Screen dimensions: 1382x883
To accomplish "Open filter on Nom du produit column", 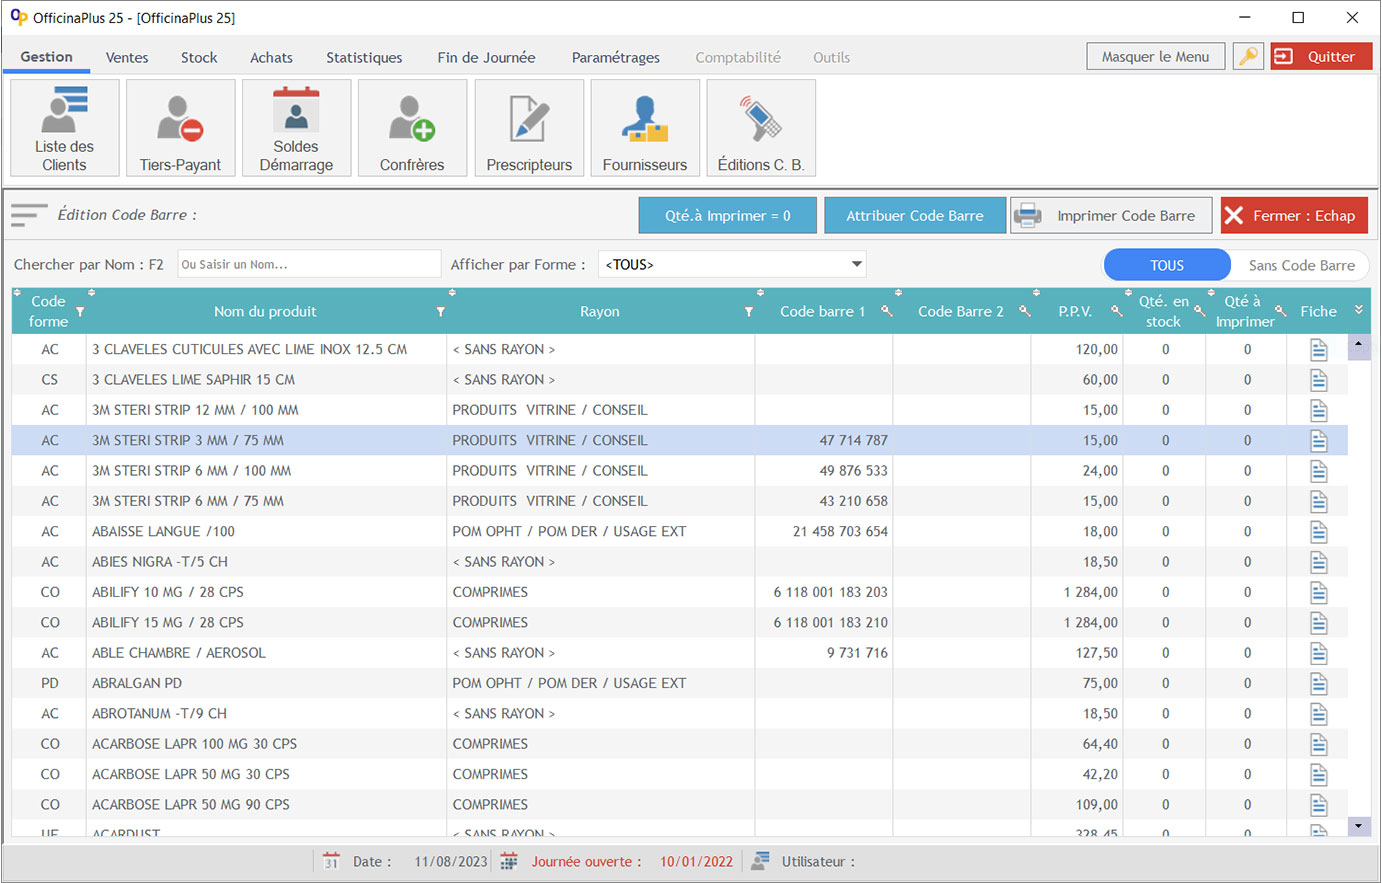I will point(440,312).
